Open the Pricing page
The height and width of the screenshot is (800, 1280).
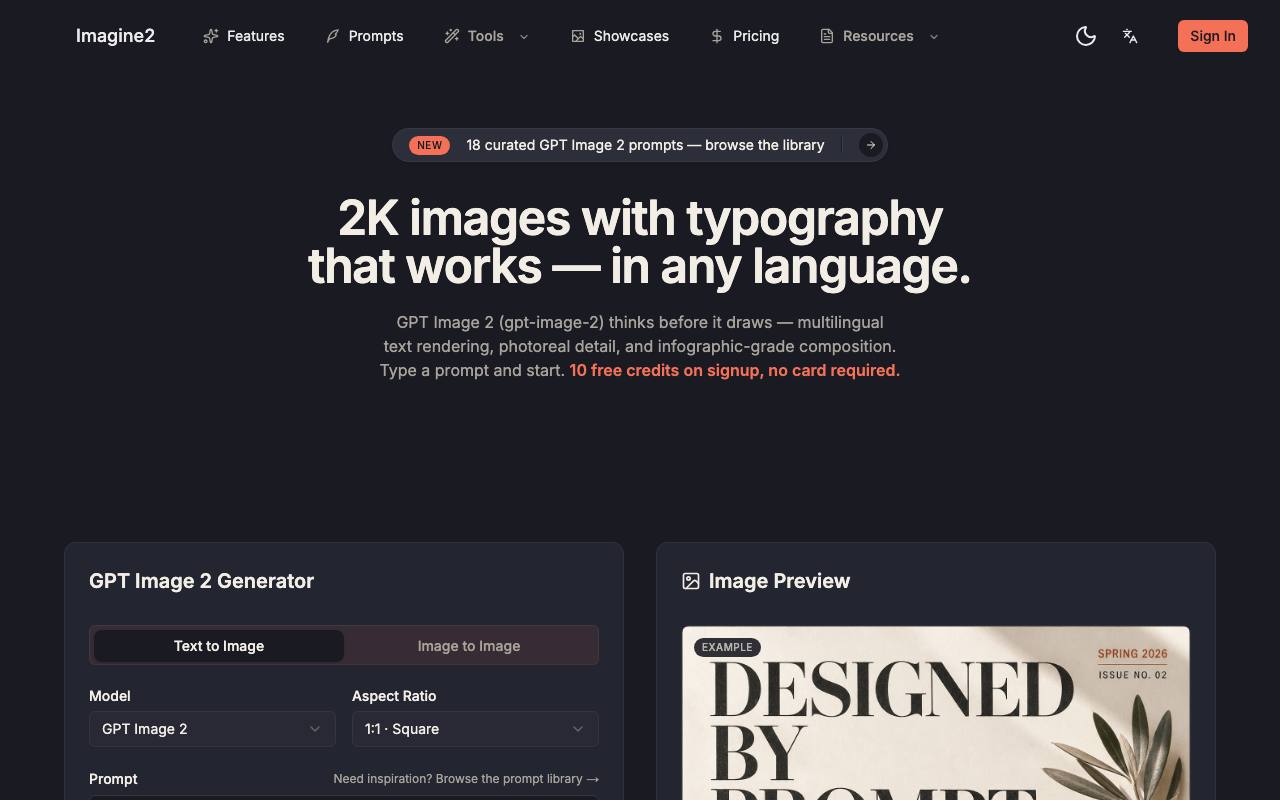coord(745,36)
